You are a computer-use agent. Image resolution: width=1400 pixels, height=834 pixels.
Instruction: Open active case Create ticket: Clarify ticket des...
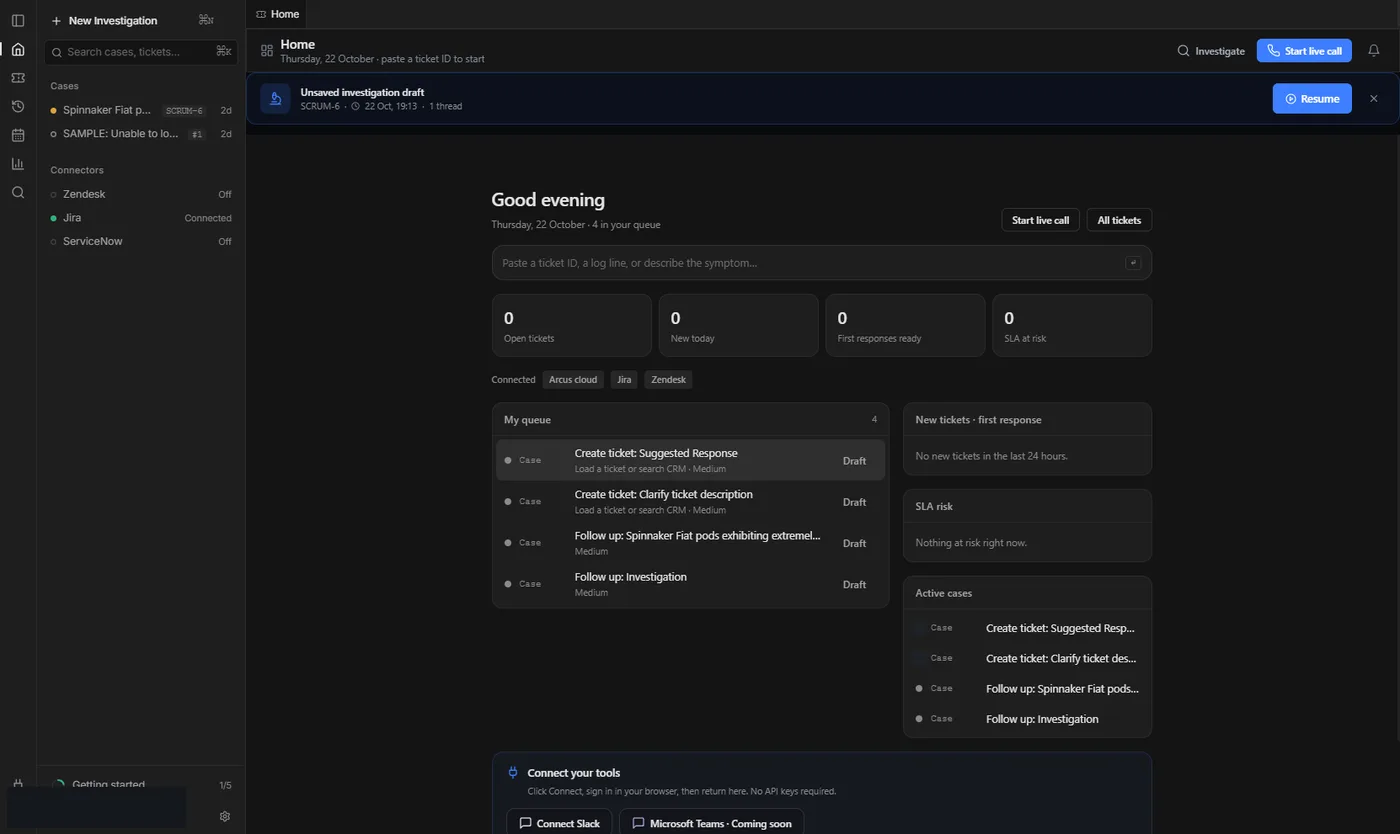[x=1027, y=658]
